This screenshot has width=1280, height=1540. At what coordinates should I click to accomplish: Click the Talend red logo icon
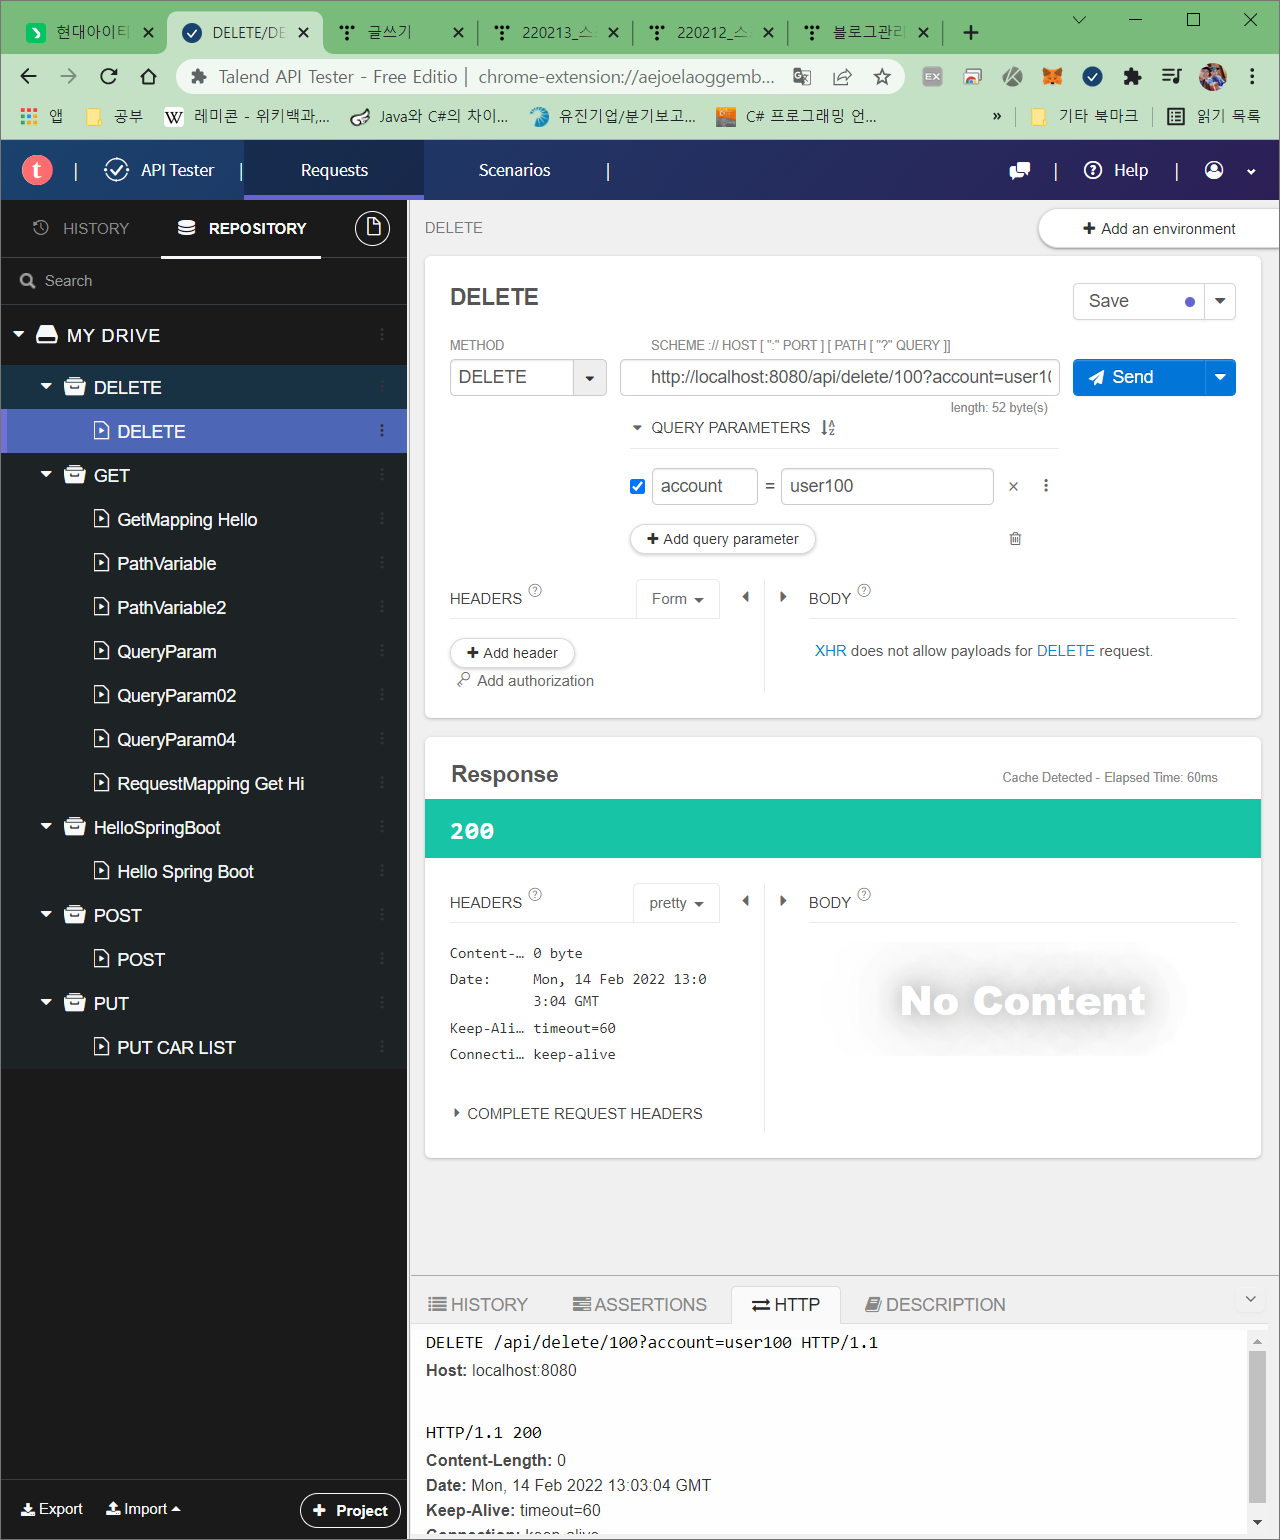(37, 170)
